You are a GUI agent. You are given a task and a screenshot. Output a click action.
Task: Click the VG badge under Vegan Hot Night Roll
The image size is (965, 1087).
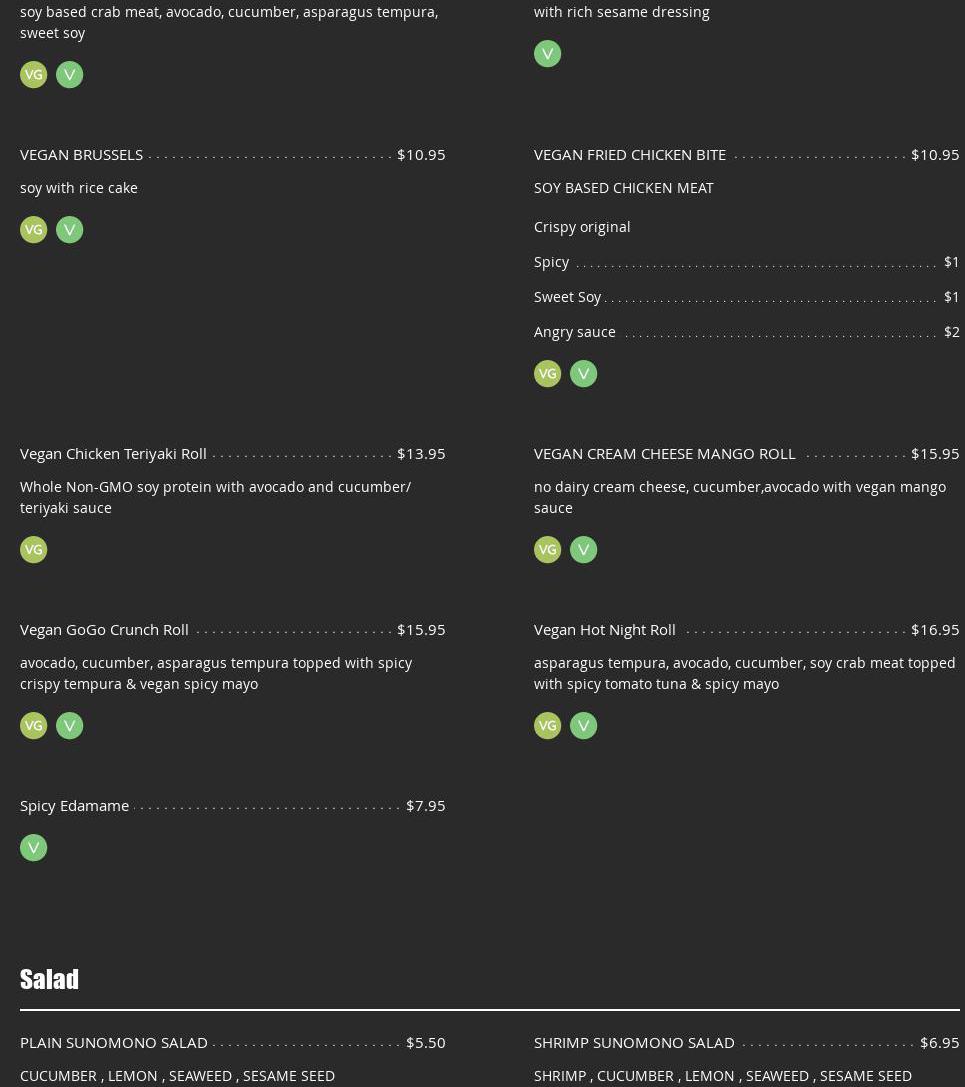click(x=547, y=726)
